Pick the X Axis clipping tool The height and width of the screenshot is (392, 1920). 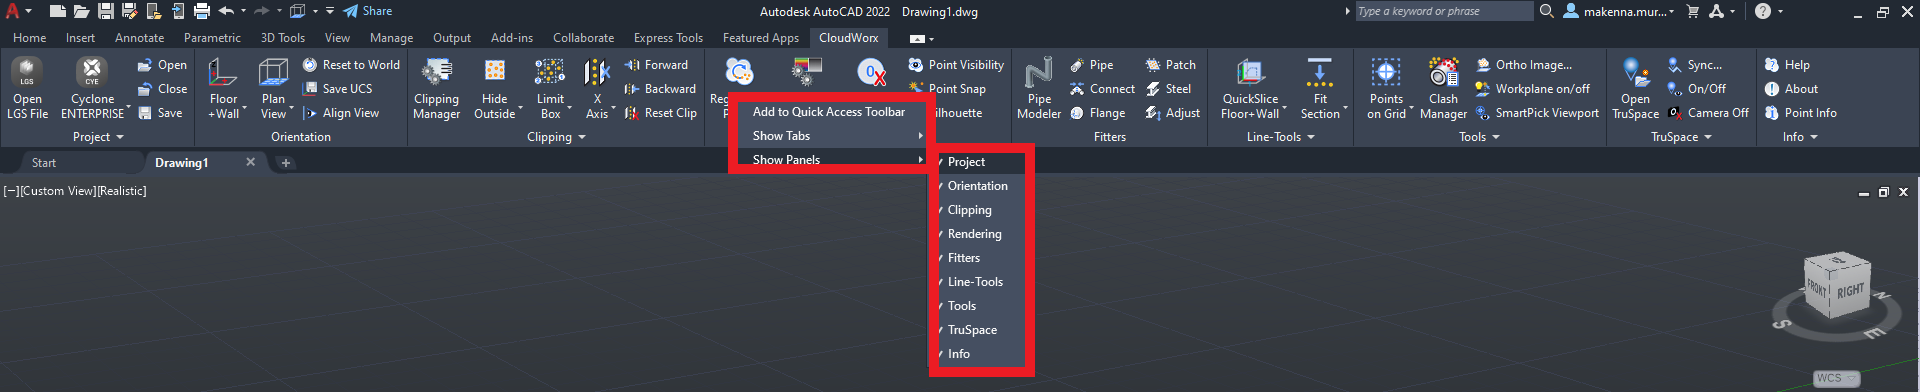[597, 88]
